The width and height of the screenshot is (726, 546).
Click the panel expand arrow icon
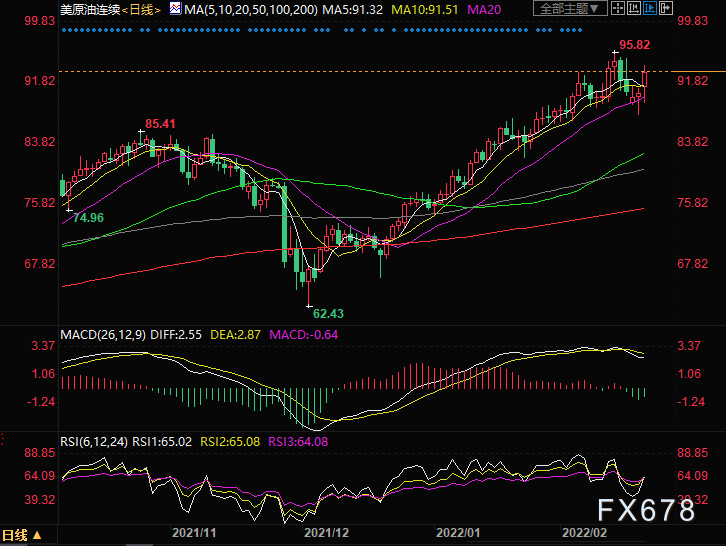(x=666, y=8)
